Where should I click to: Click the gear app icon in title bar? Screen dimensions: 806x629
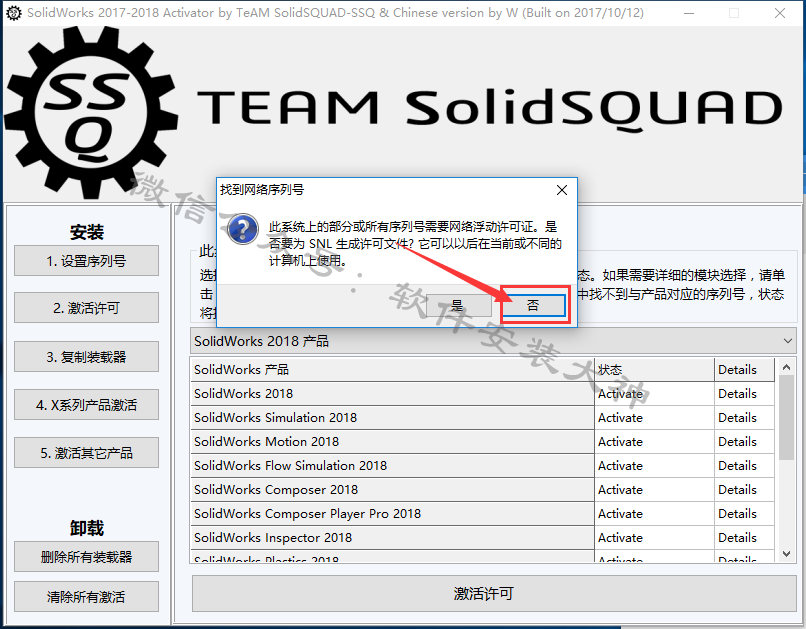pos(14,13)
